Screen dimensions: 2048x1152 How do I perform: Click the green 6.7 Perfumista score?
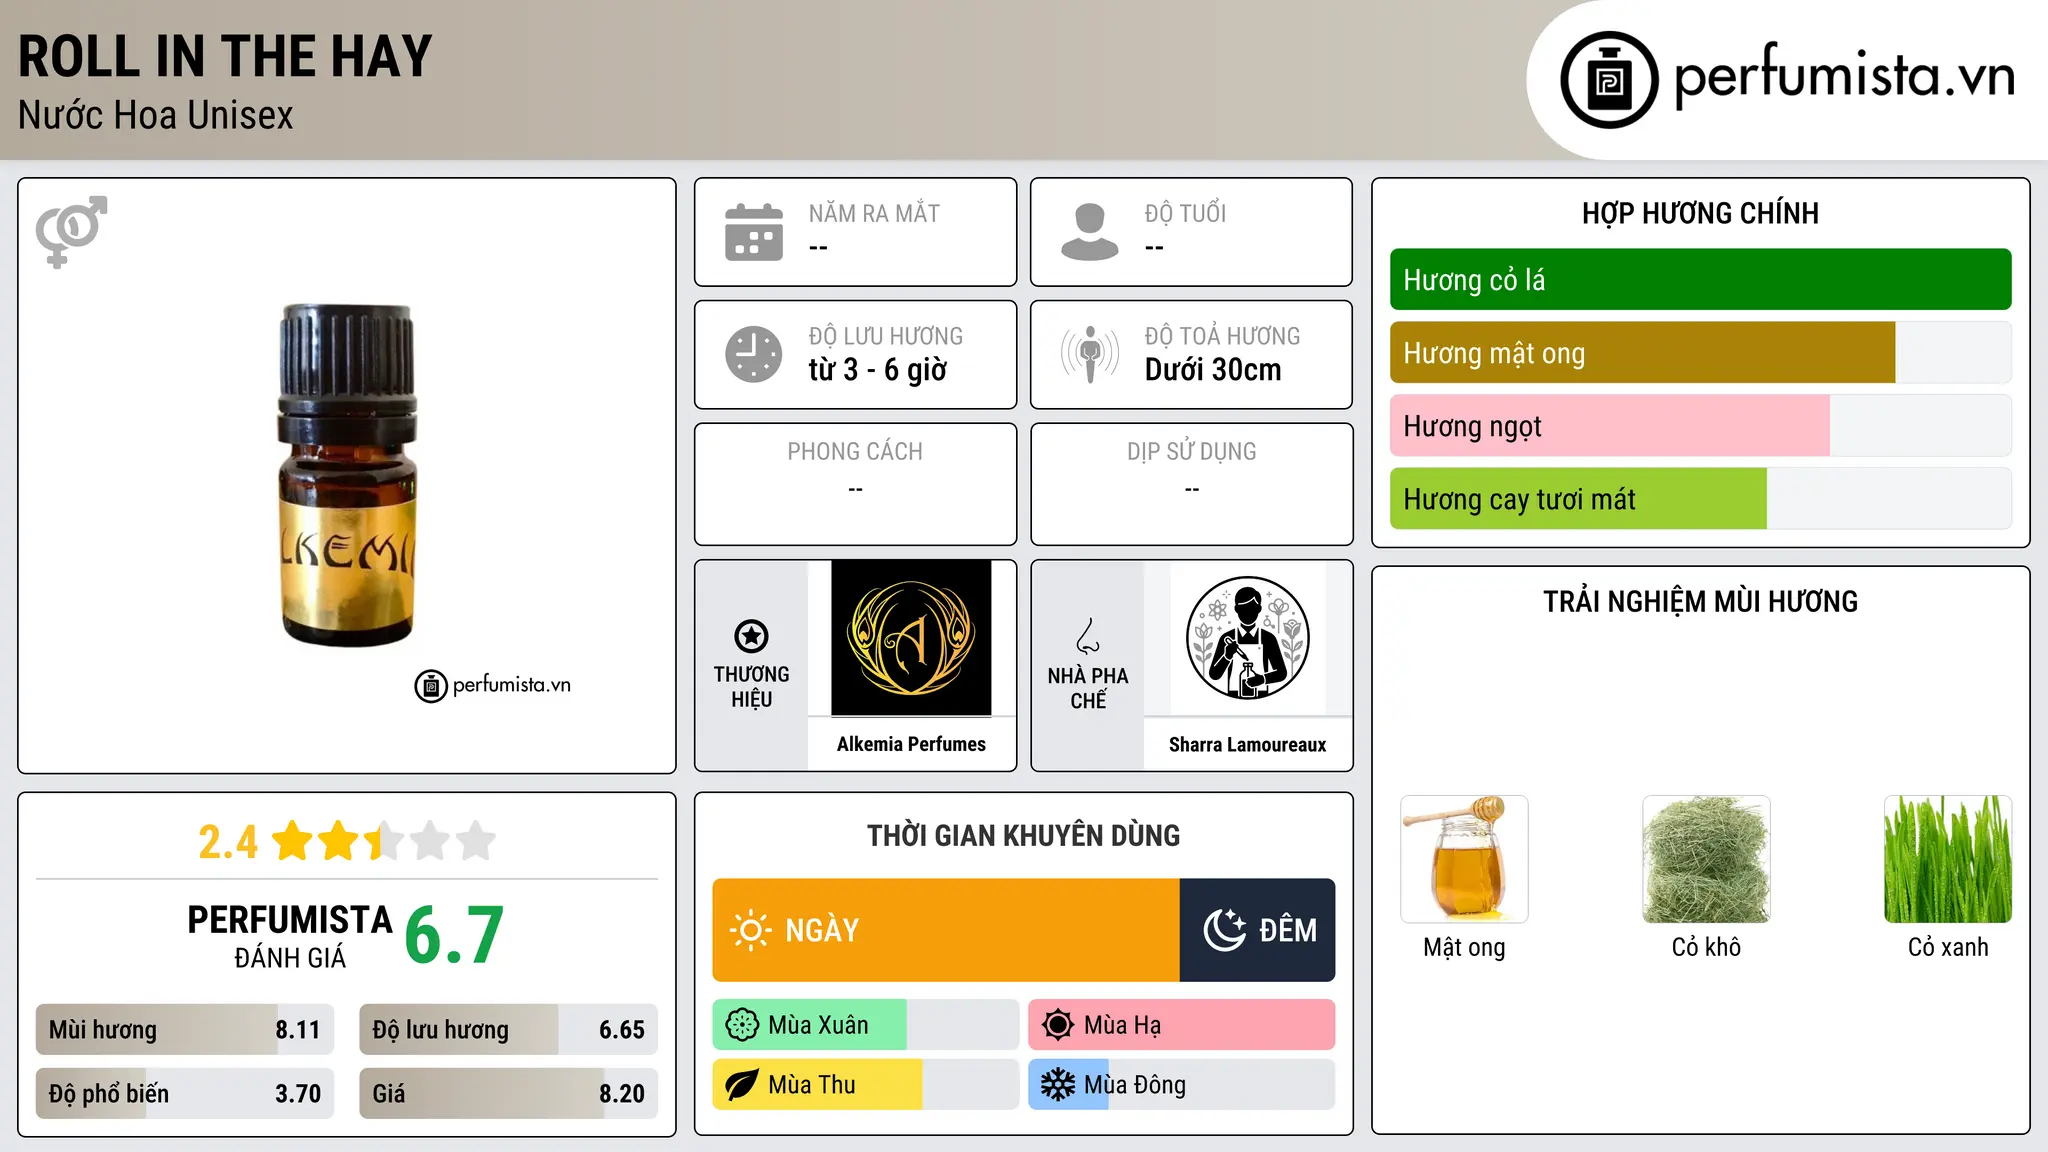tap(454, 936)
